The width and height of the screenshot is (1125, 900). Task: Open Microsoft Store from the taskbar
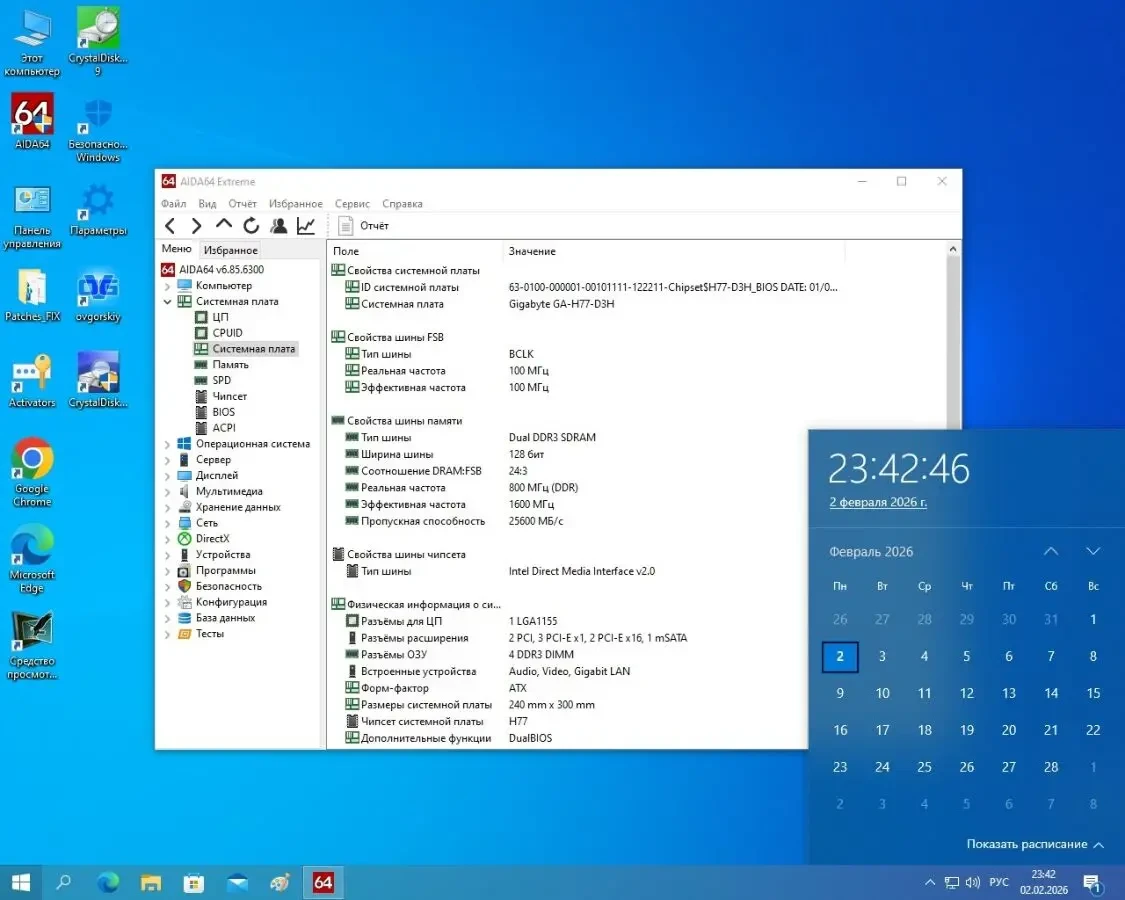pos(194,883)
